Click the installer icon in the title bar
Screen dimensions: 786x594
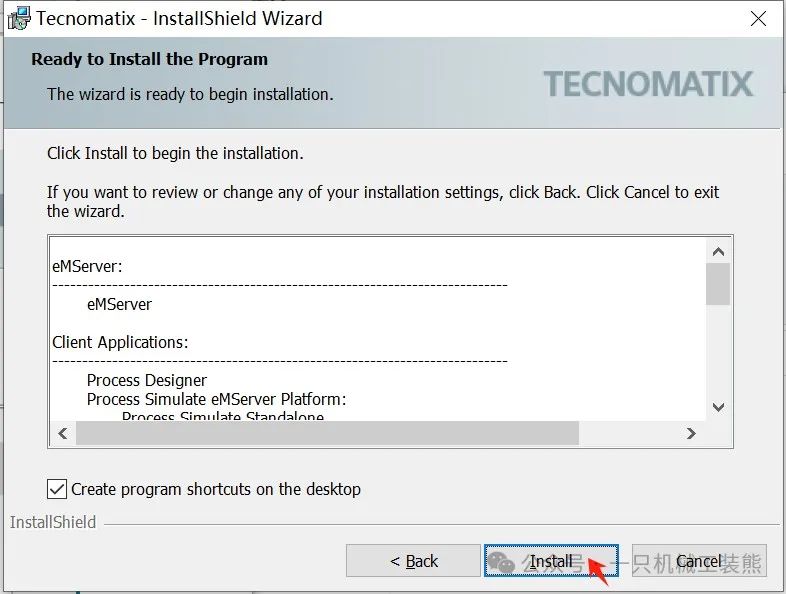18,18
